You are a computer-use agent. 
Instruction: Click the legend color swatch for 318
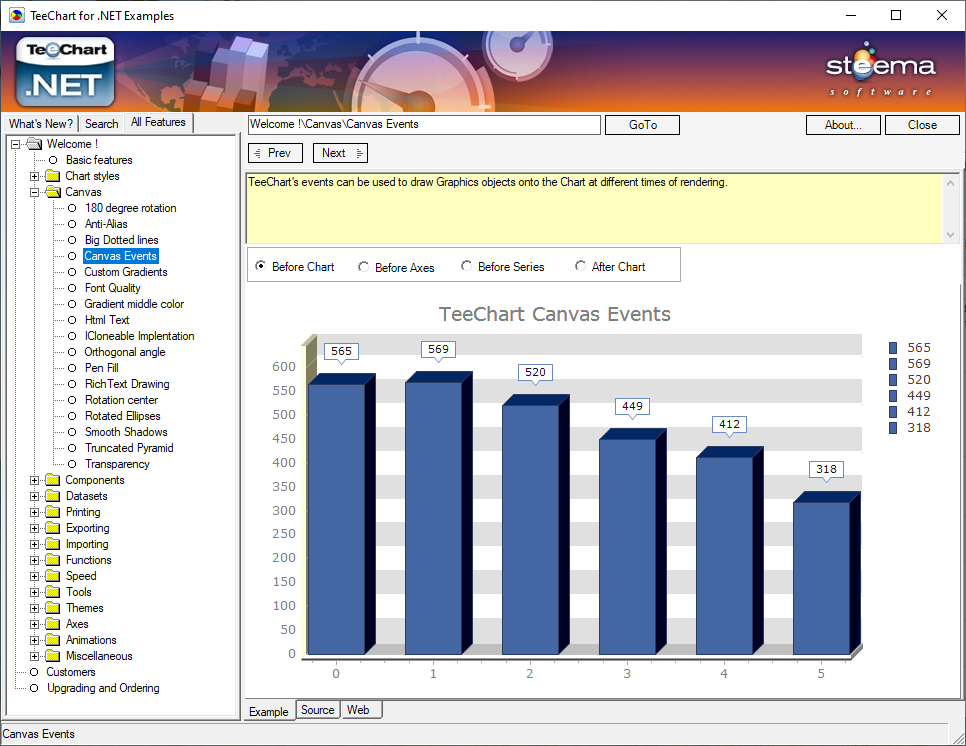[x=893, y=428]
